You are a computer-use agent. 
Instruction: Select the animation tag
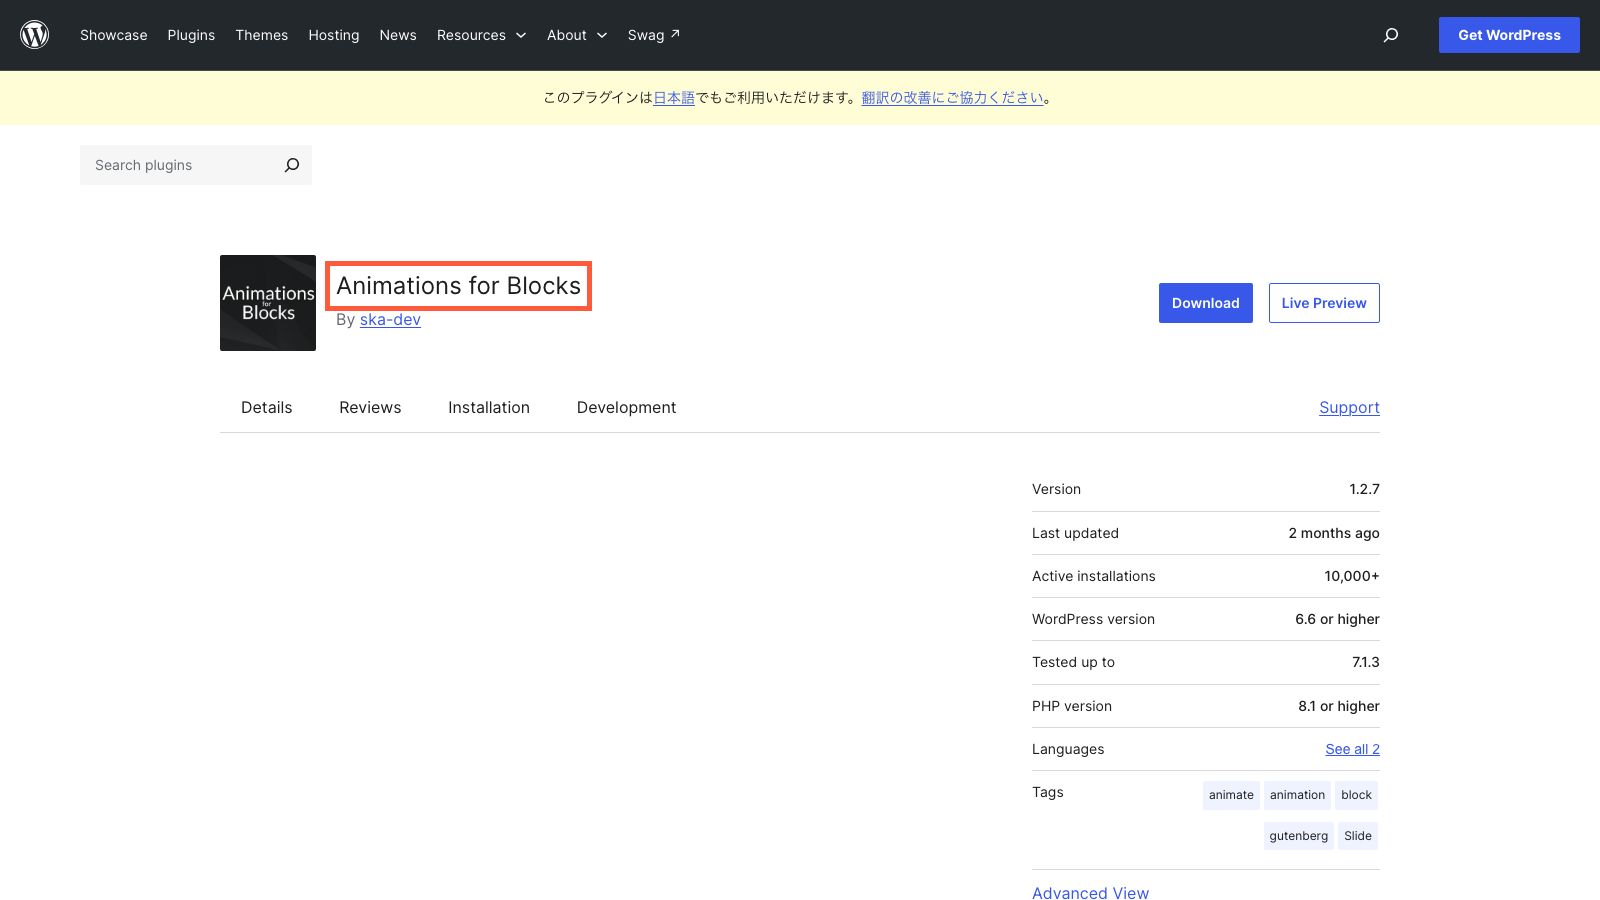point(1297,795)
